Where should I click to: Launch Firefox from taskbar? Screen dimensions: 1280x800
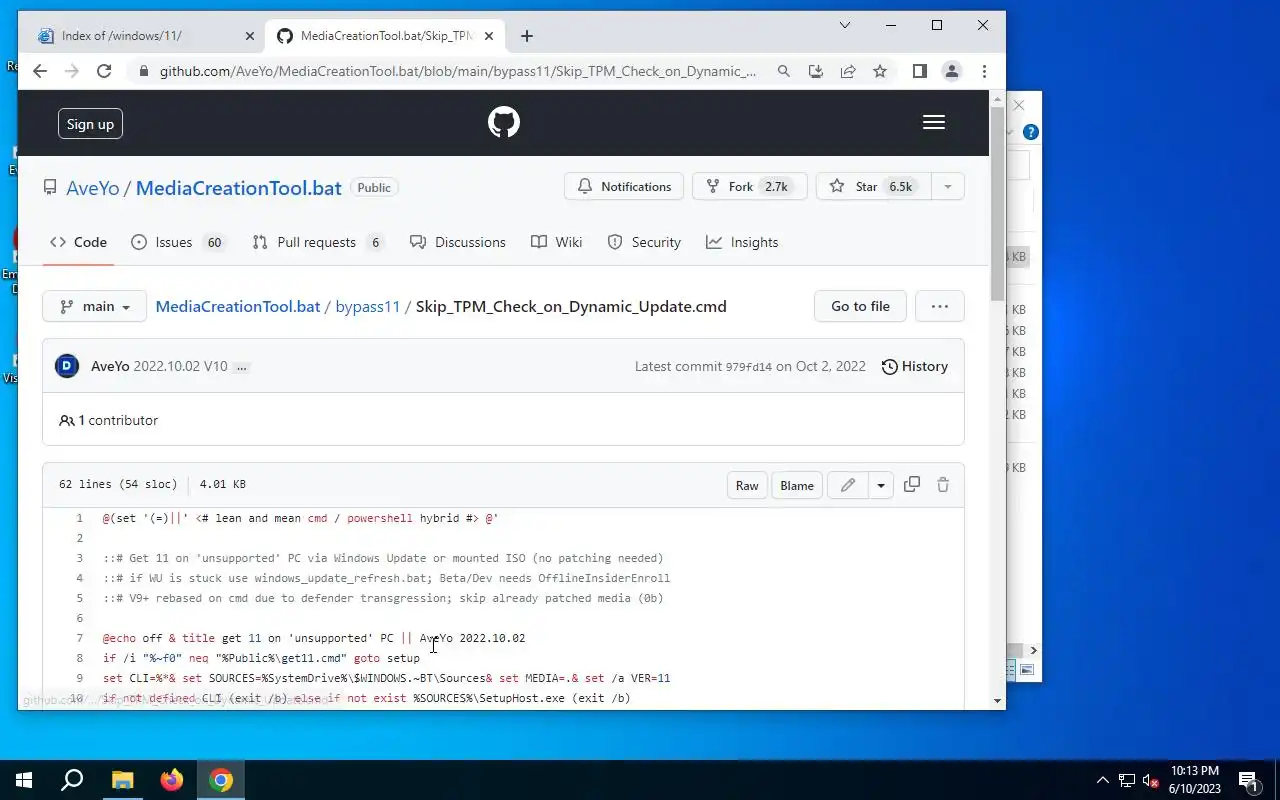172,780
